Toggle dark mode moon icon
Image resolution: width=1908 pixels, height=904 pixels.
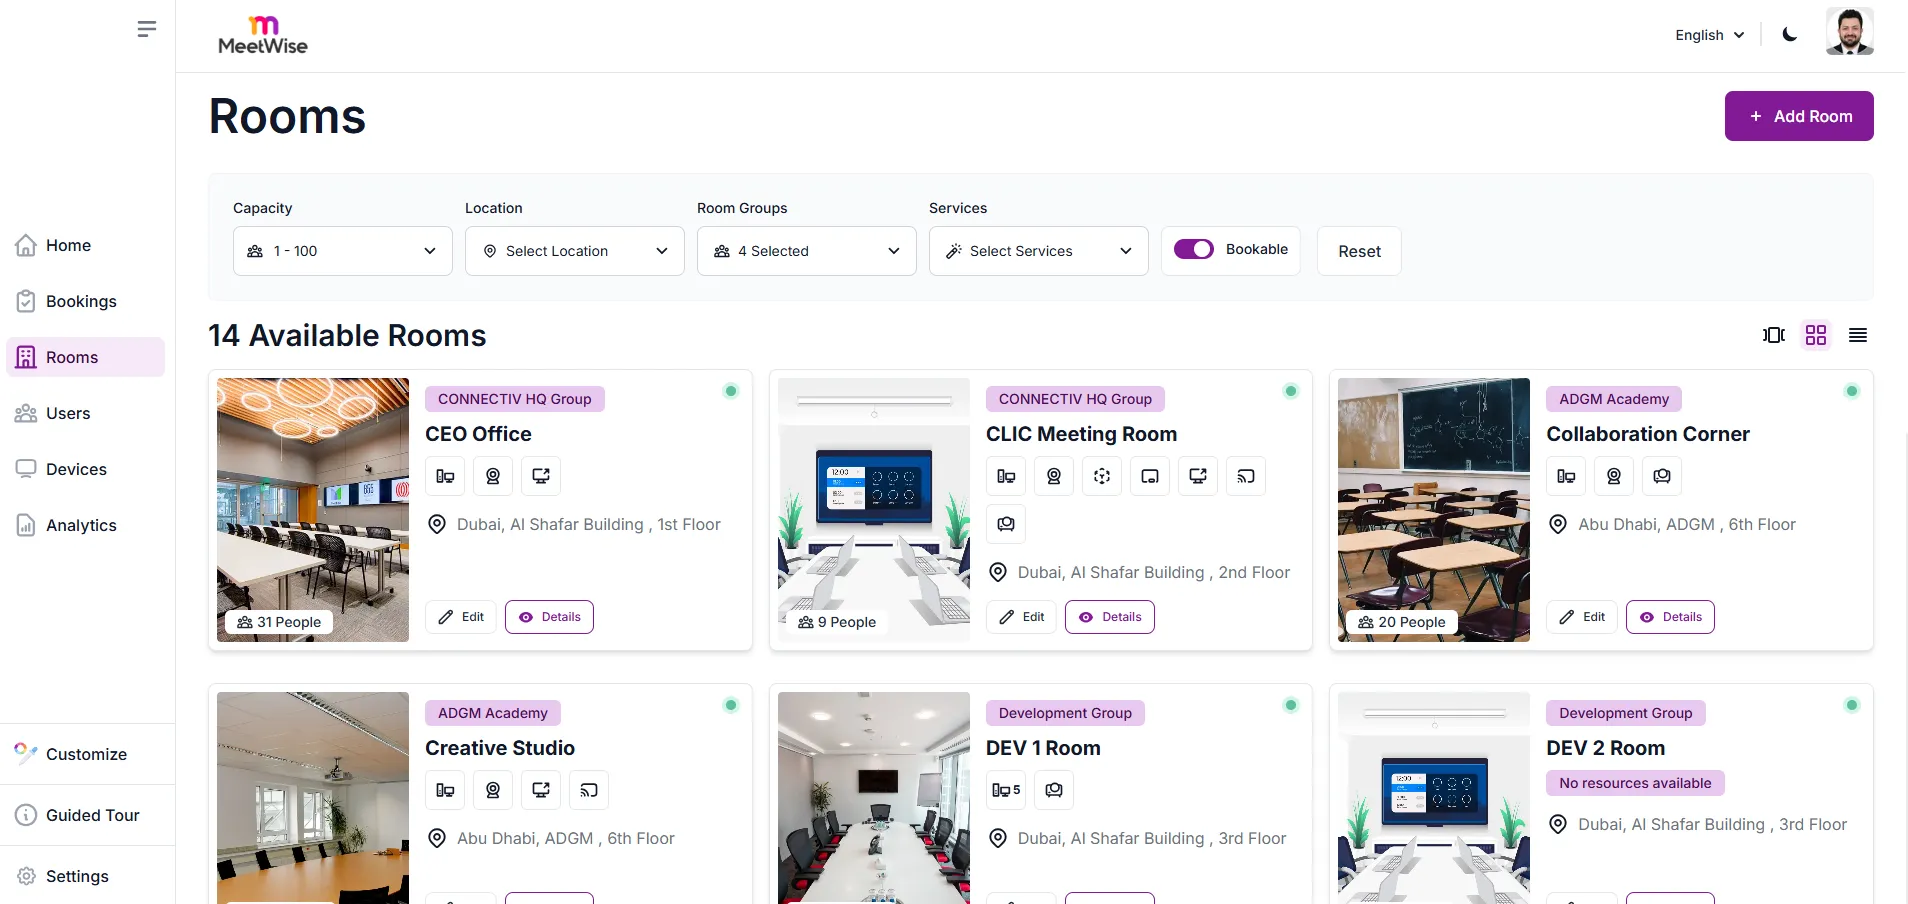pos(1790,35)
